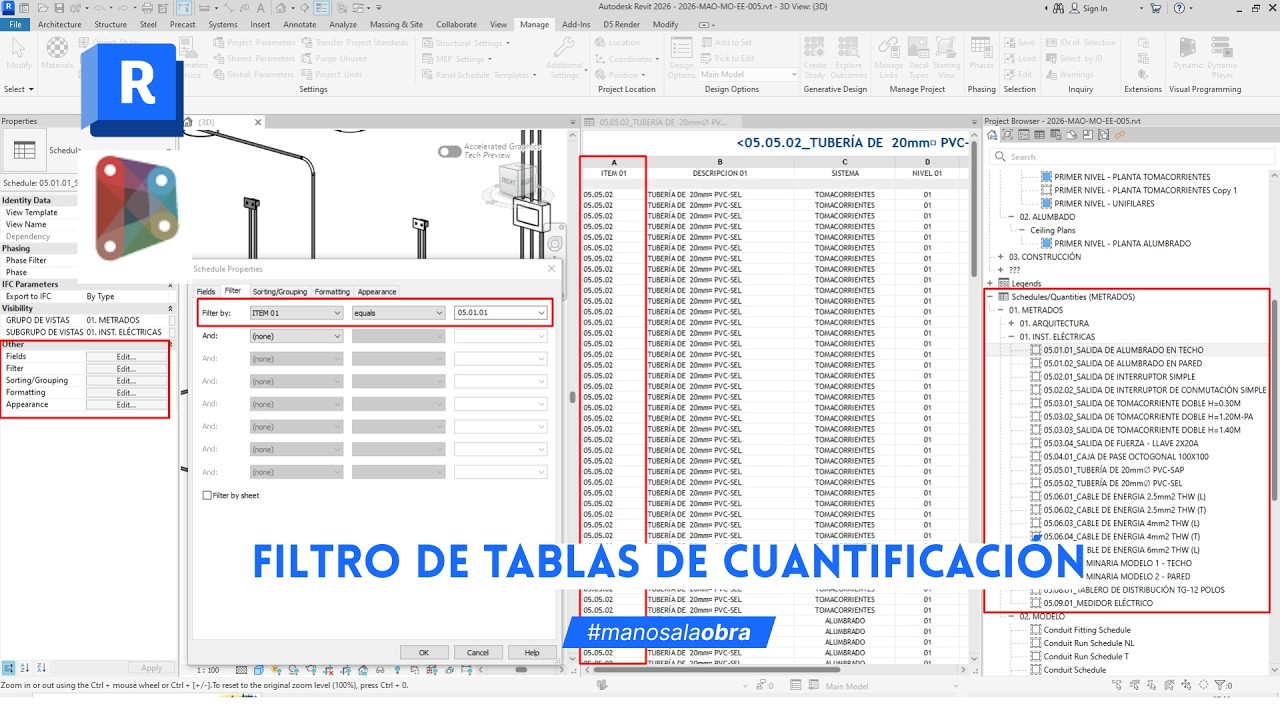Open the Annotate ribbon tab
The width and height of the screenshot is (1280, 720).
[x=300, y=24]
